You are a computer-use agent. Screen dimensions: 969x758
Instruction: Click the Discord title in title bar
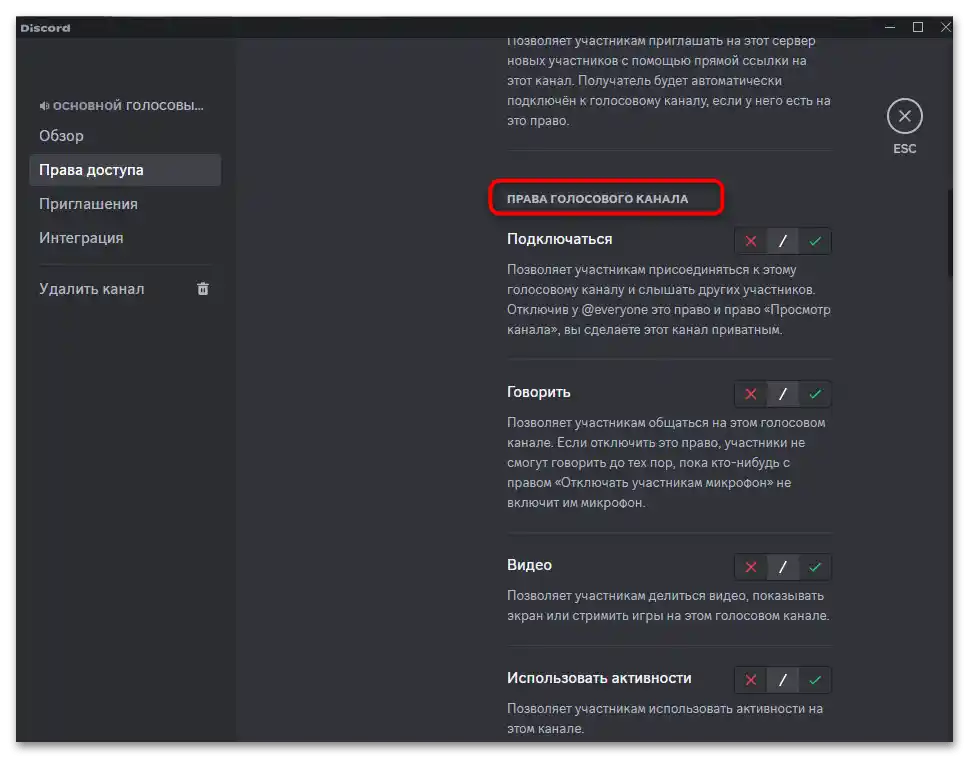click(x=45, y=28)
